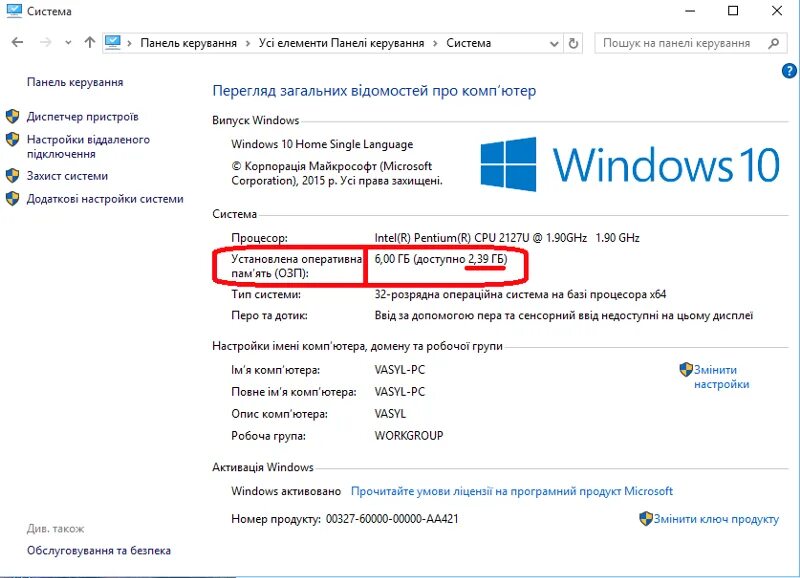Viewport: 800px width, 578px height.
Task: Read Microsoft license terms link
Action: (x=512, y=491)
